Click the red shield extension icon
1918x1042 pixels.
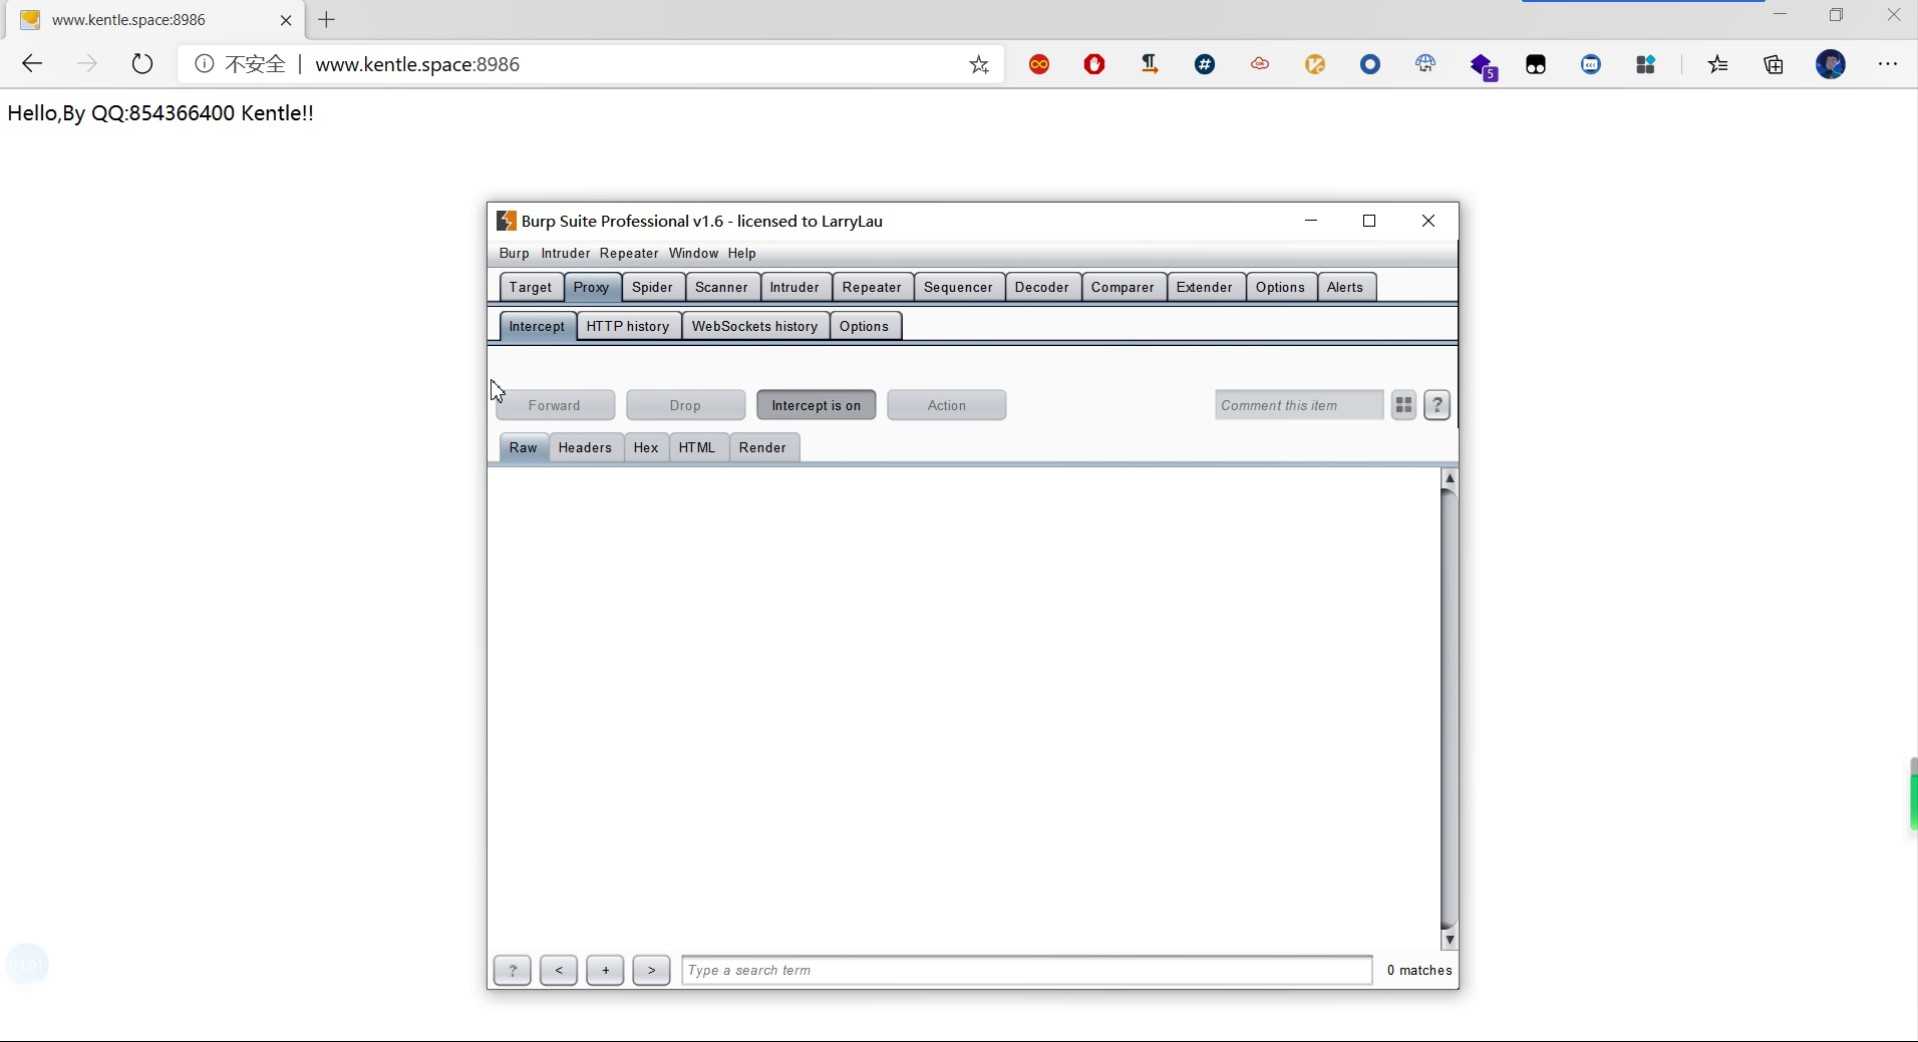[x=1094, y=65]
